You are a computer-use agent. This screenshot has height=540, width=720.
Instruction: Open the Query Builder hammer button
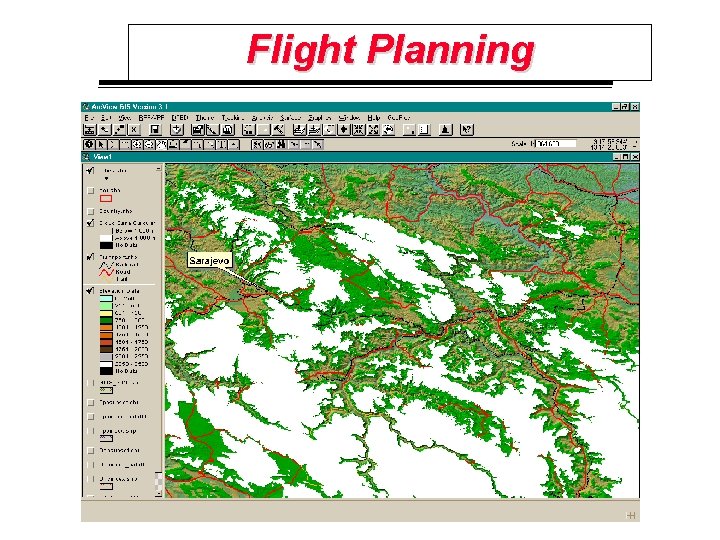pyautogui.click(x=279, y=130)
